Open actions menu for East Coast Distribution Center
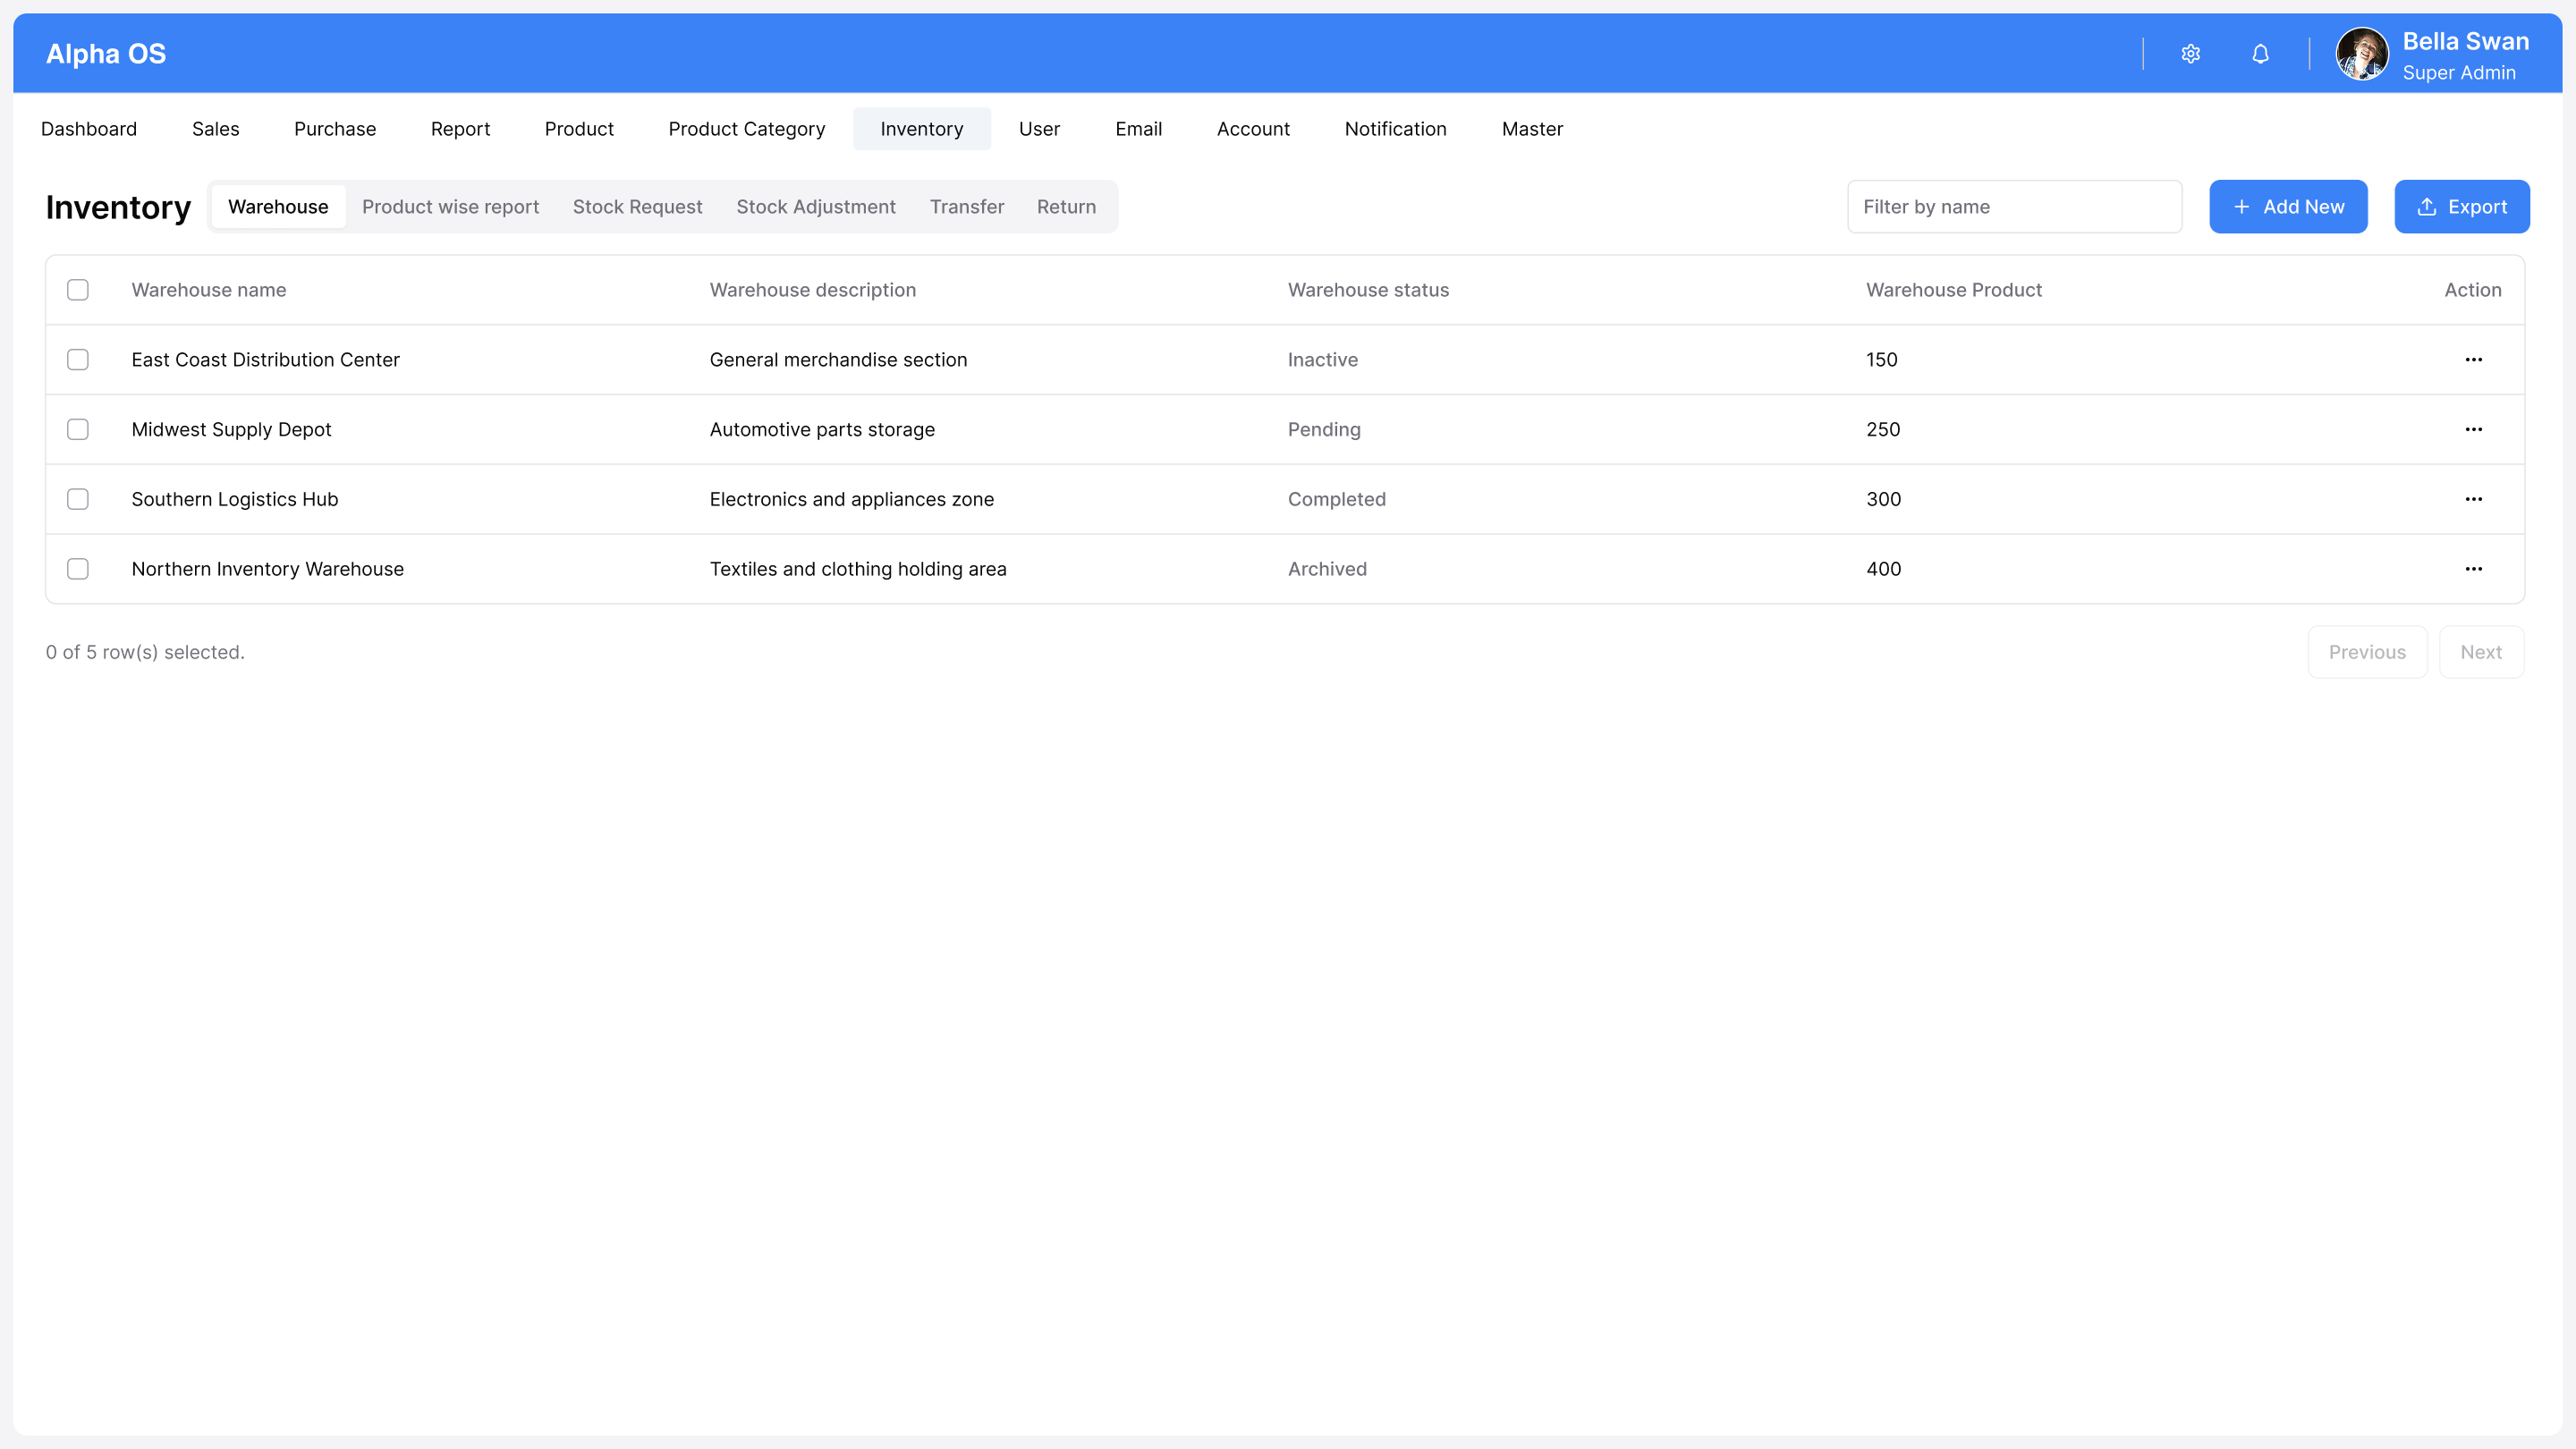The width and height of the screenshot is (2576, 1449). 2473,360
